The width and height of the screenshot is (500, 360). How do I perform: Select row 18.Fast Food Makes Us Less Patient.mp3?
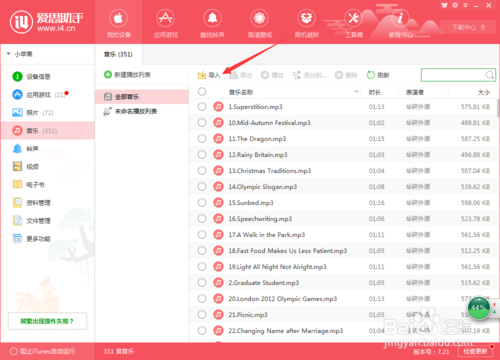(343, 251)
